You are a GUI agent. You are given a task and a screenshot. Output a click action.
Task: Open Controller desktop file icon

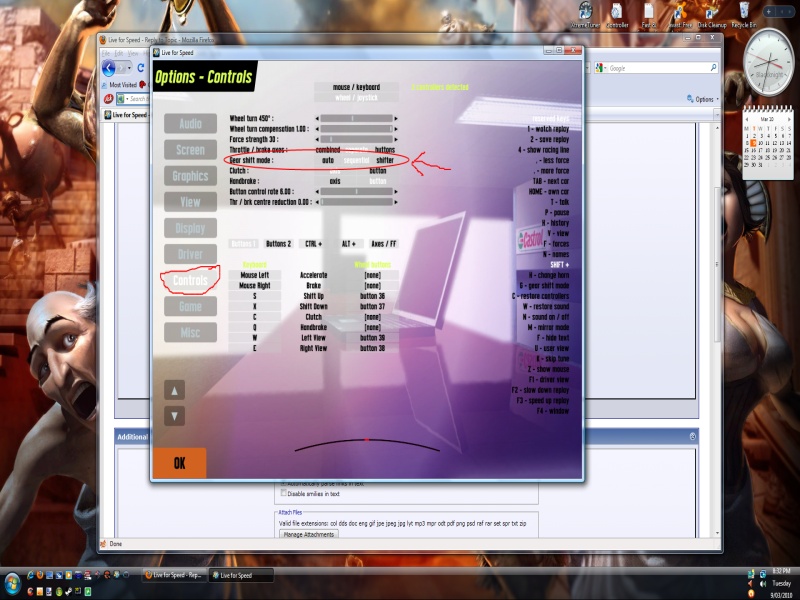click(x=617, y=14)
